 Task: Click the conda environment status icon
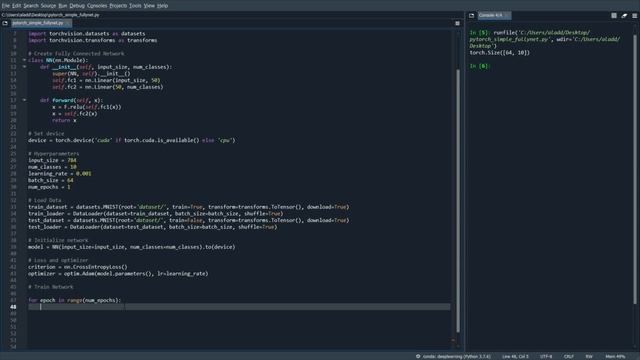pos(418,356)
